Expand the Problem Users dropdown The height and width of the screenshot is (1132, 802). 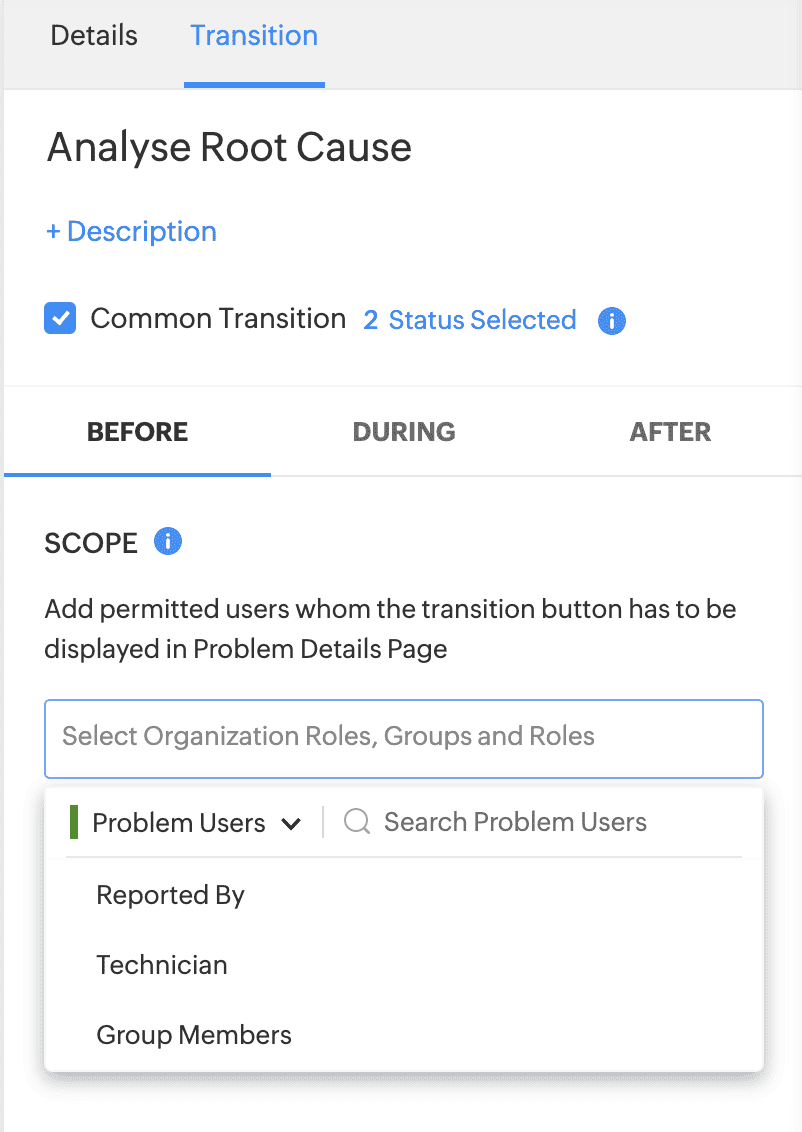click(195, 823)
